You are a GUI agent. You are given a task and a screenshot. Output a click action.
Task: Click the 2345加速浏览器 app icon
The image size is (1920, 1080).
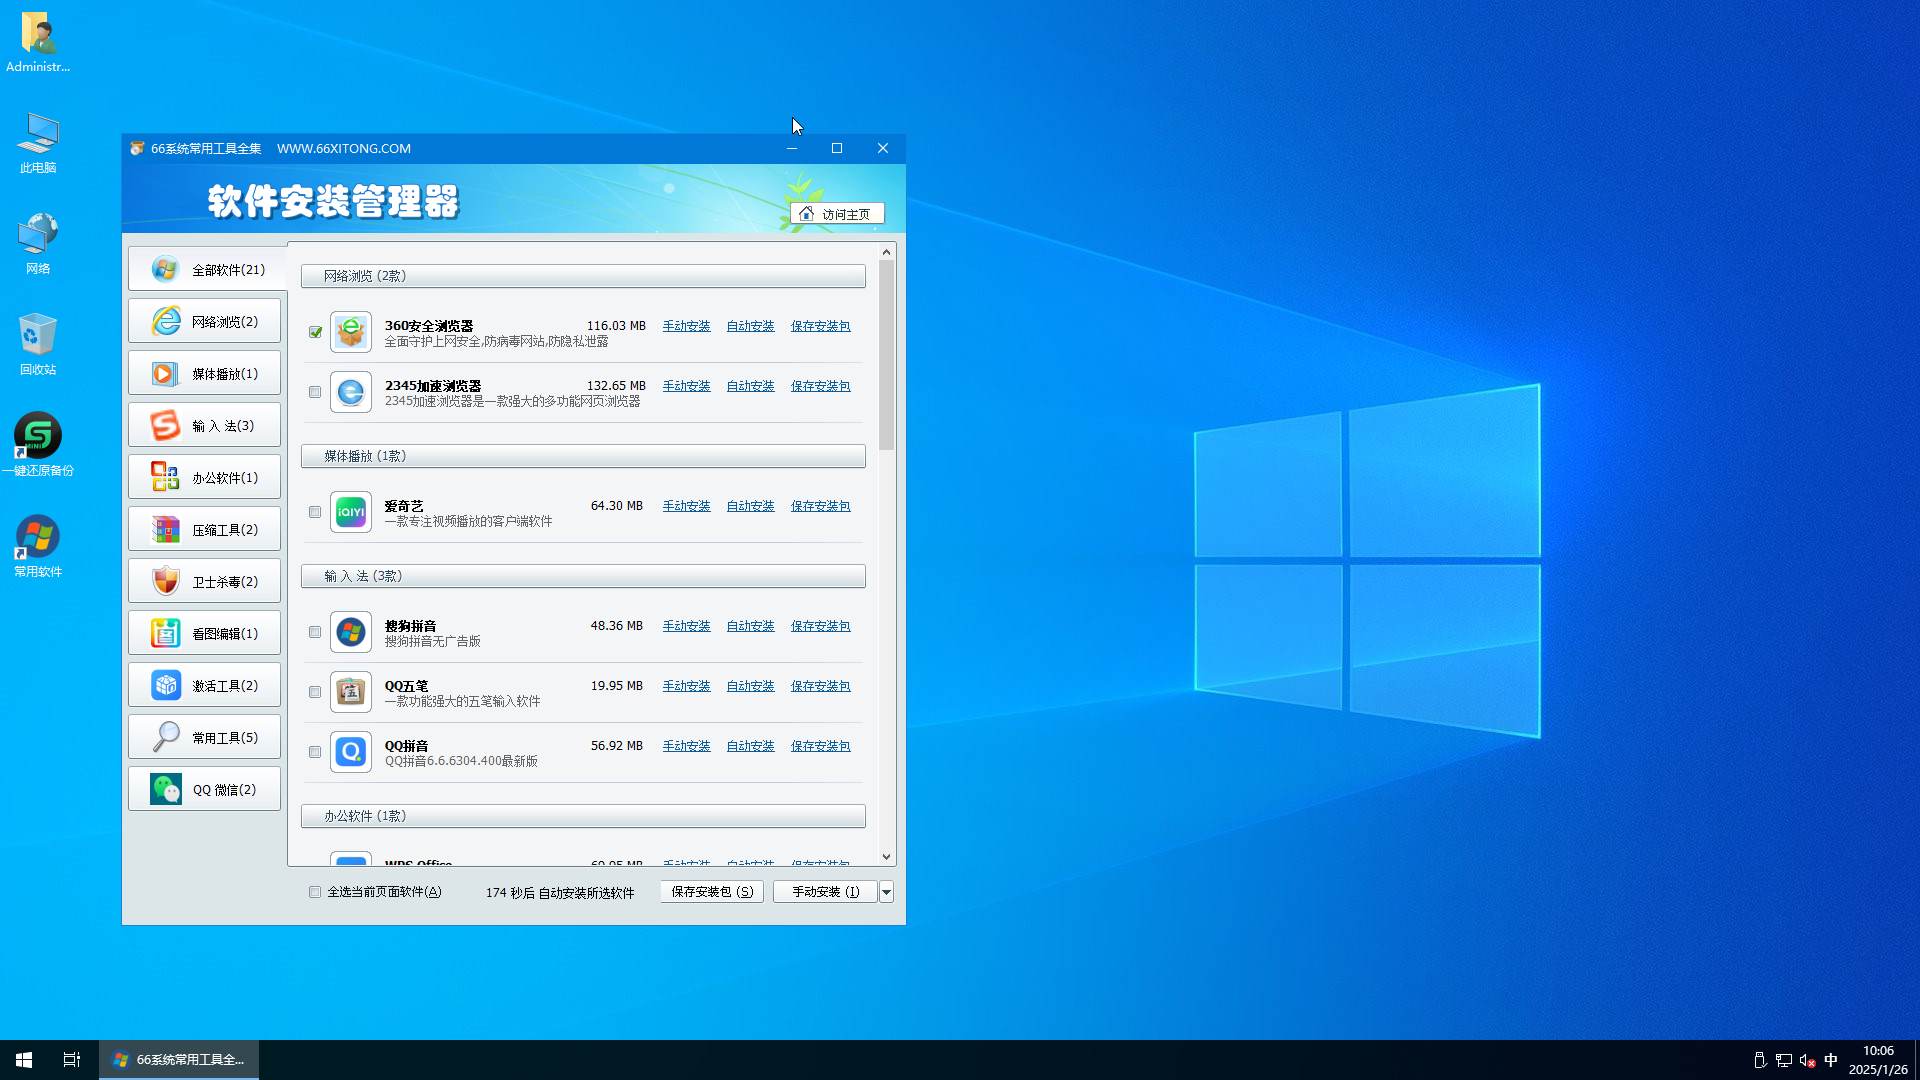coord(351,392)
